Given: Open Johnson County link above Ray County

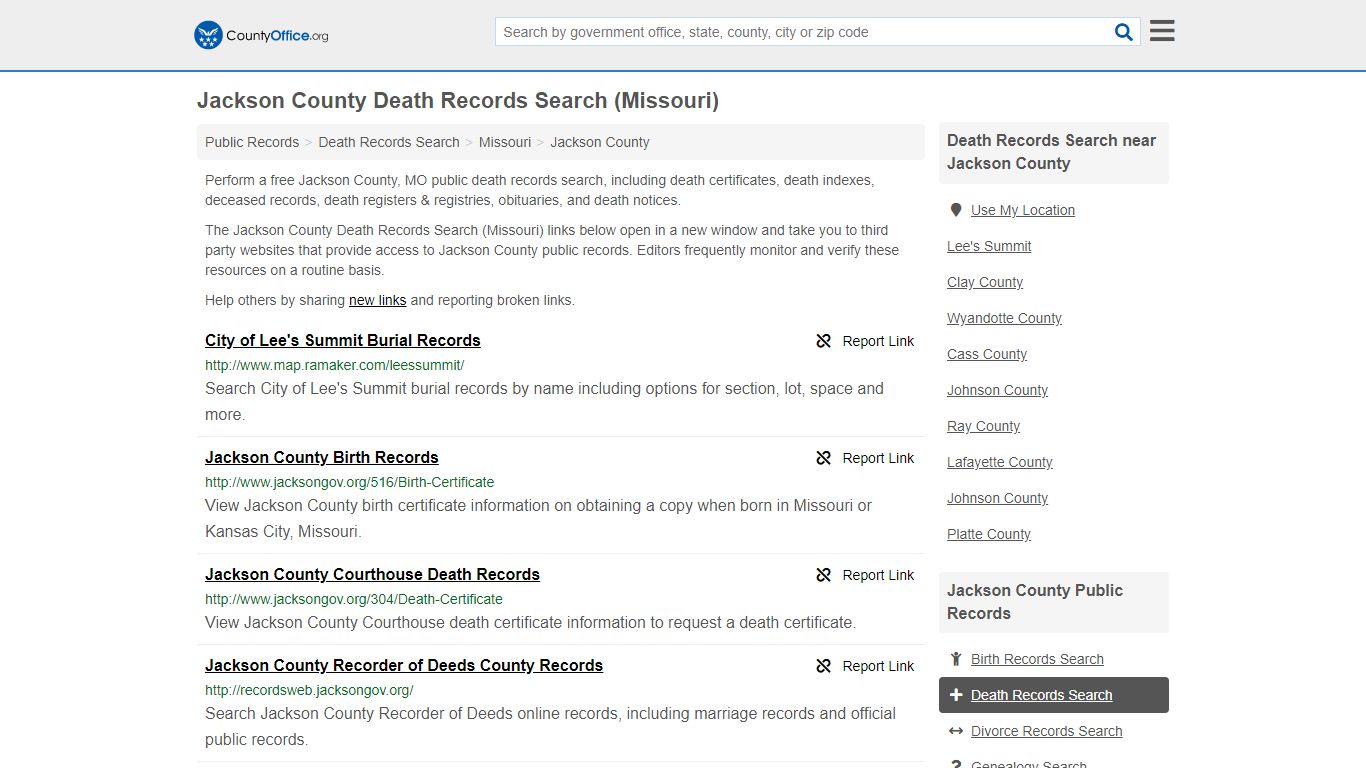Looking at the screenshot, I should click(997, 390).
